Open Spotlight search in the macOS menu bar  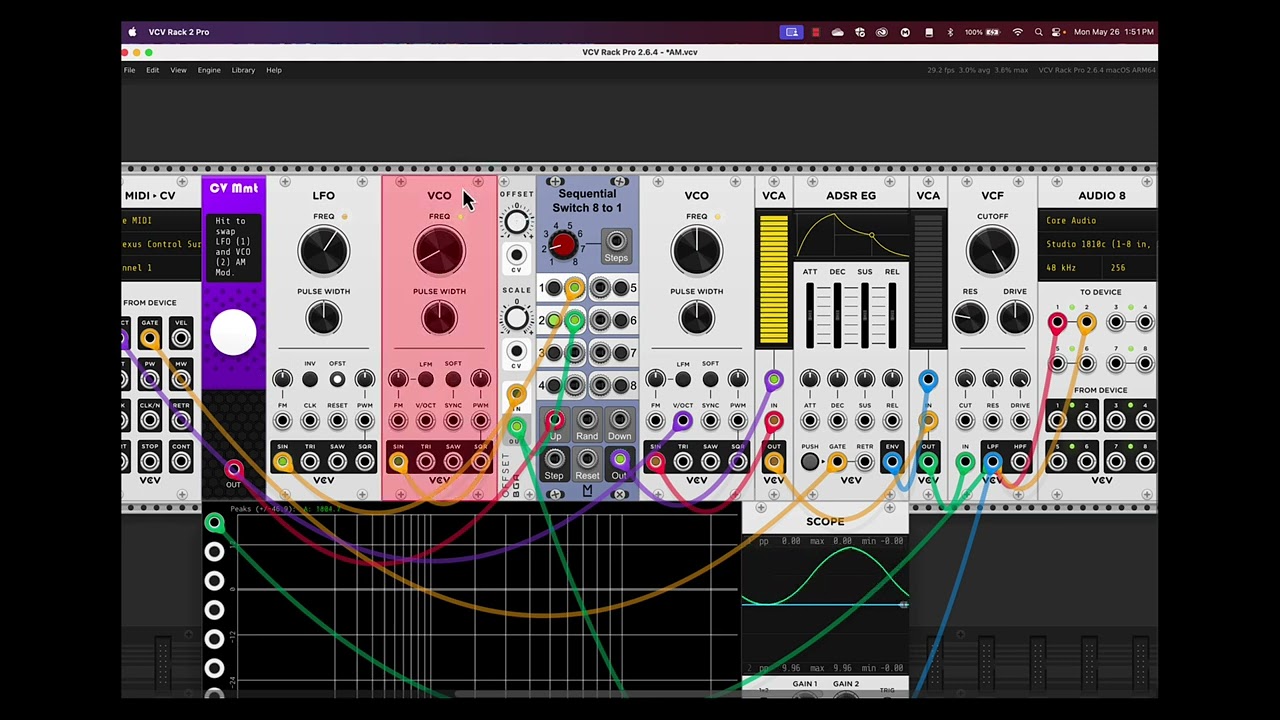point(1038,32)
